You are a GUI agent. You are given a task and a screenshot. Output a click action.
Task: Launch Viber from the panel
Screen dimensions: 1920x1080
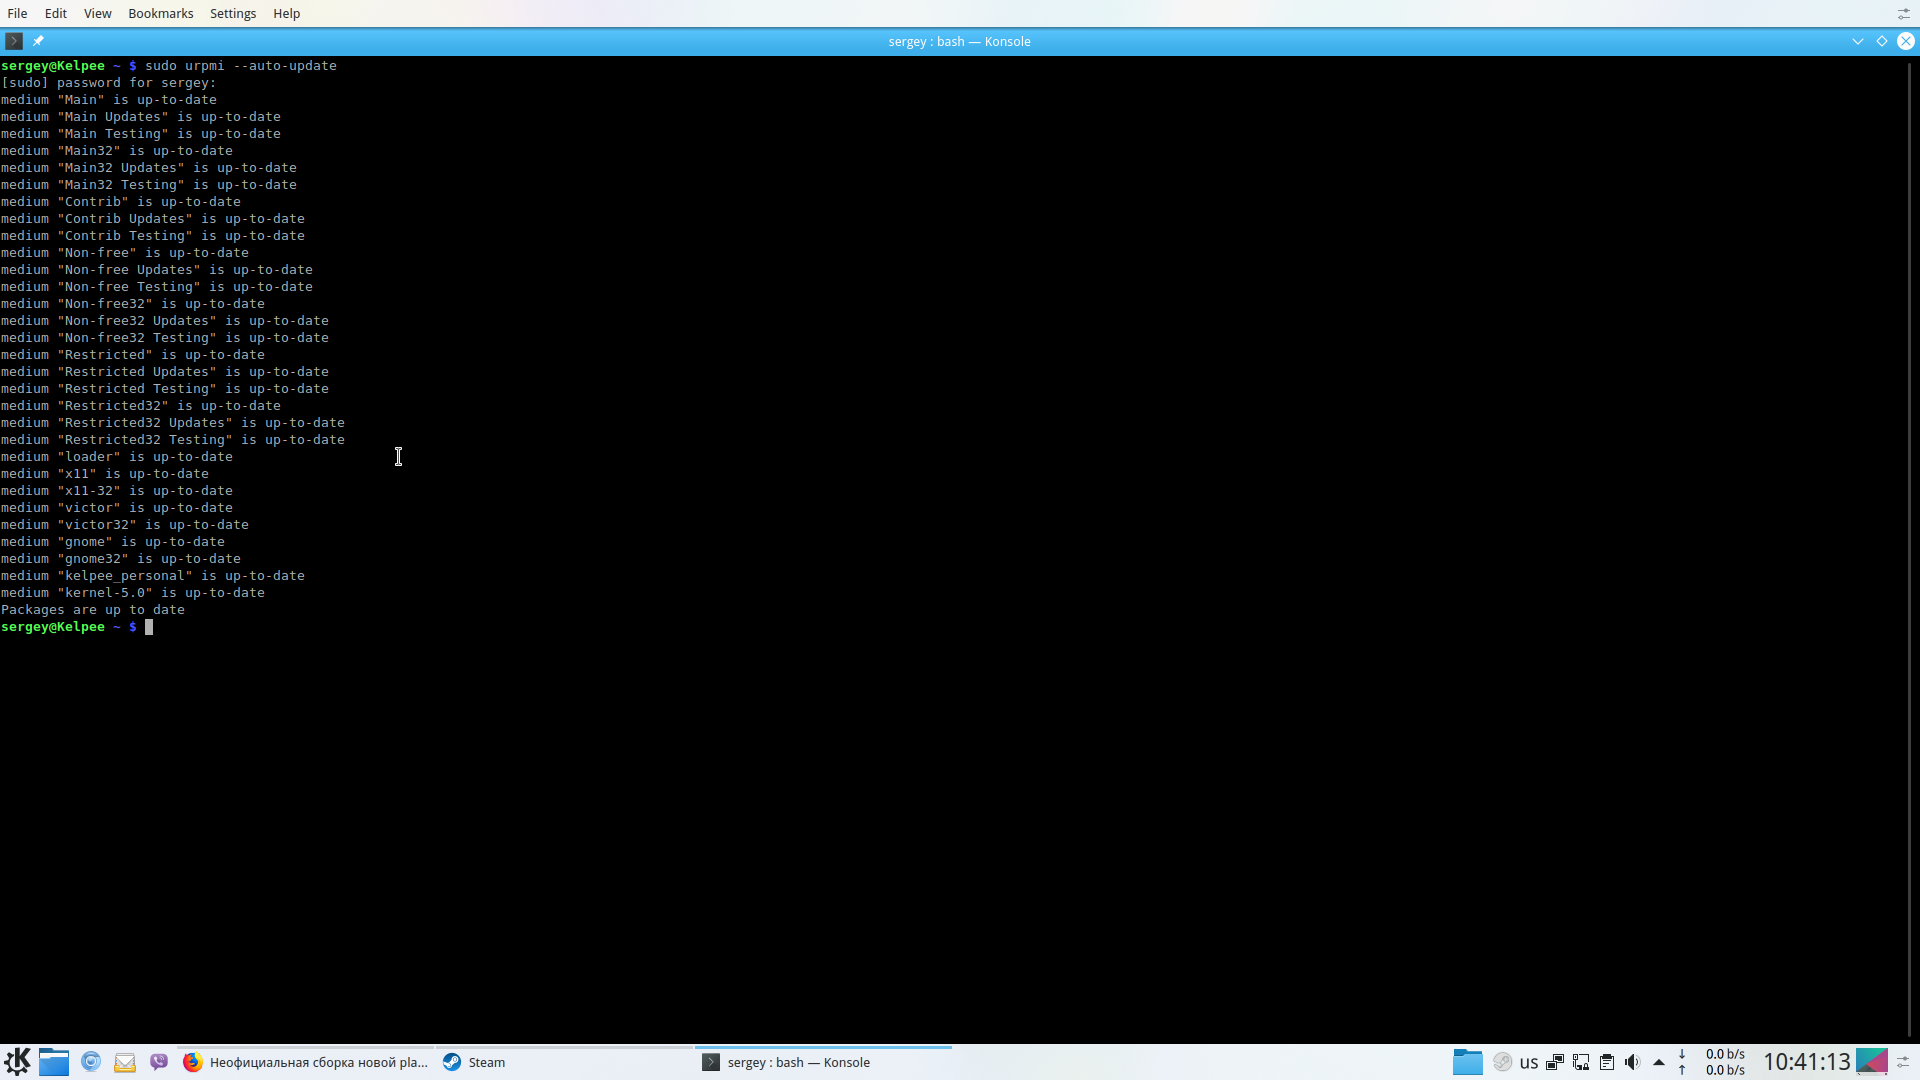[x=159, y=1062]
